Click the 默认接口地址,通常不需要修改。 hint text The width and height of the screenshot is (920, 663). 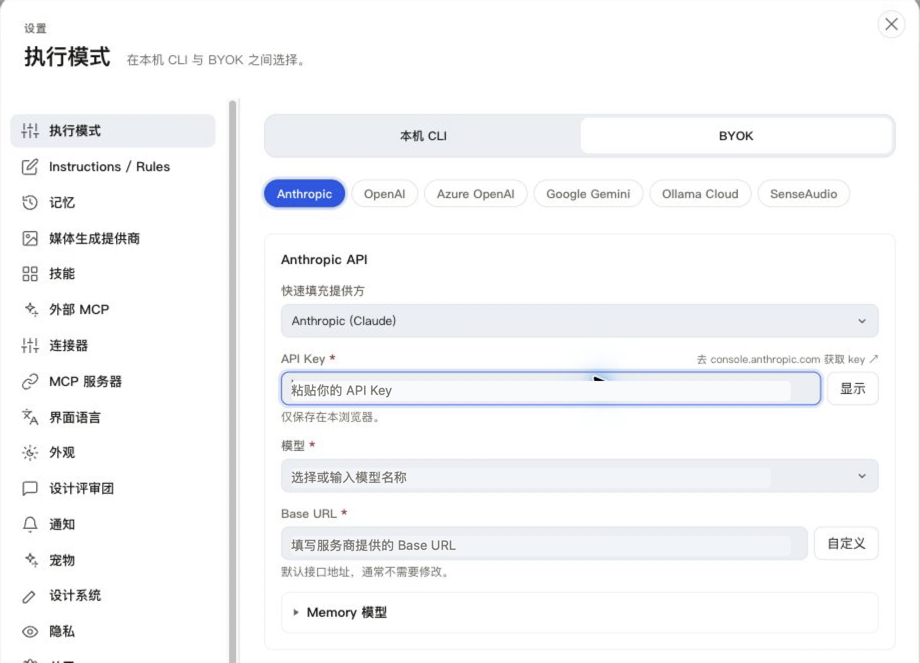coord(367,572)
